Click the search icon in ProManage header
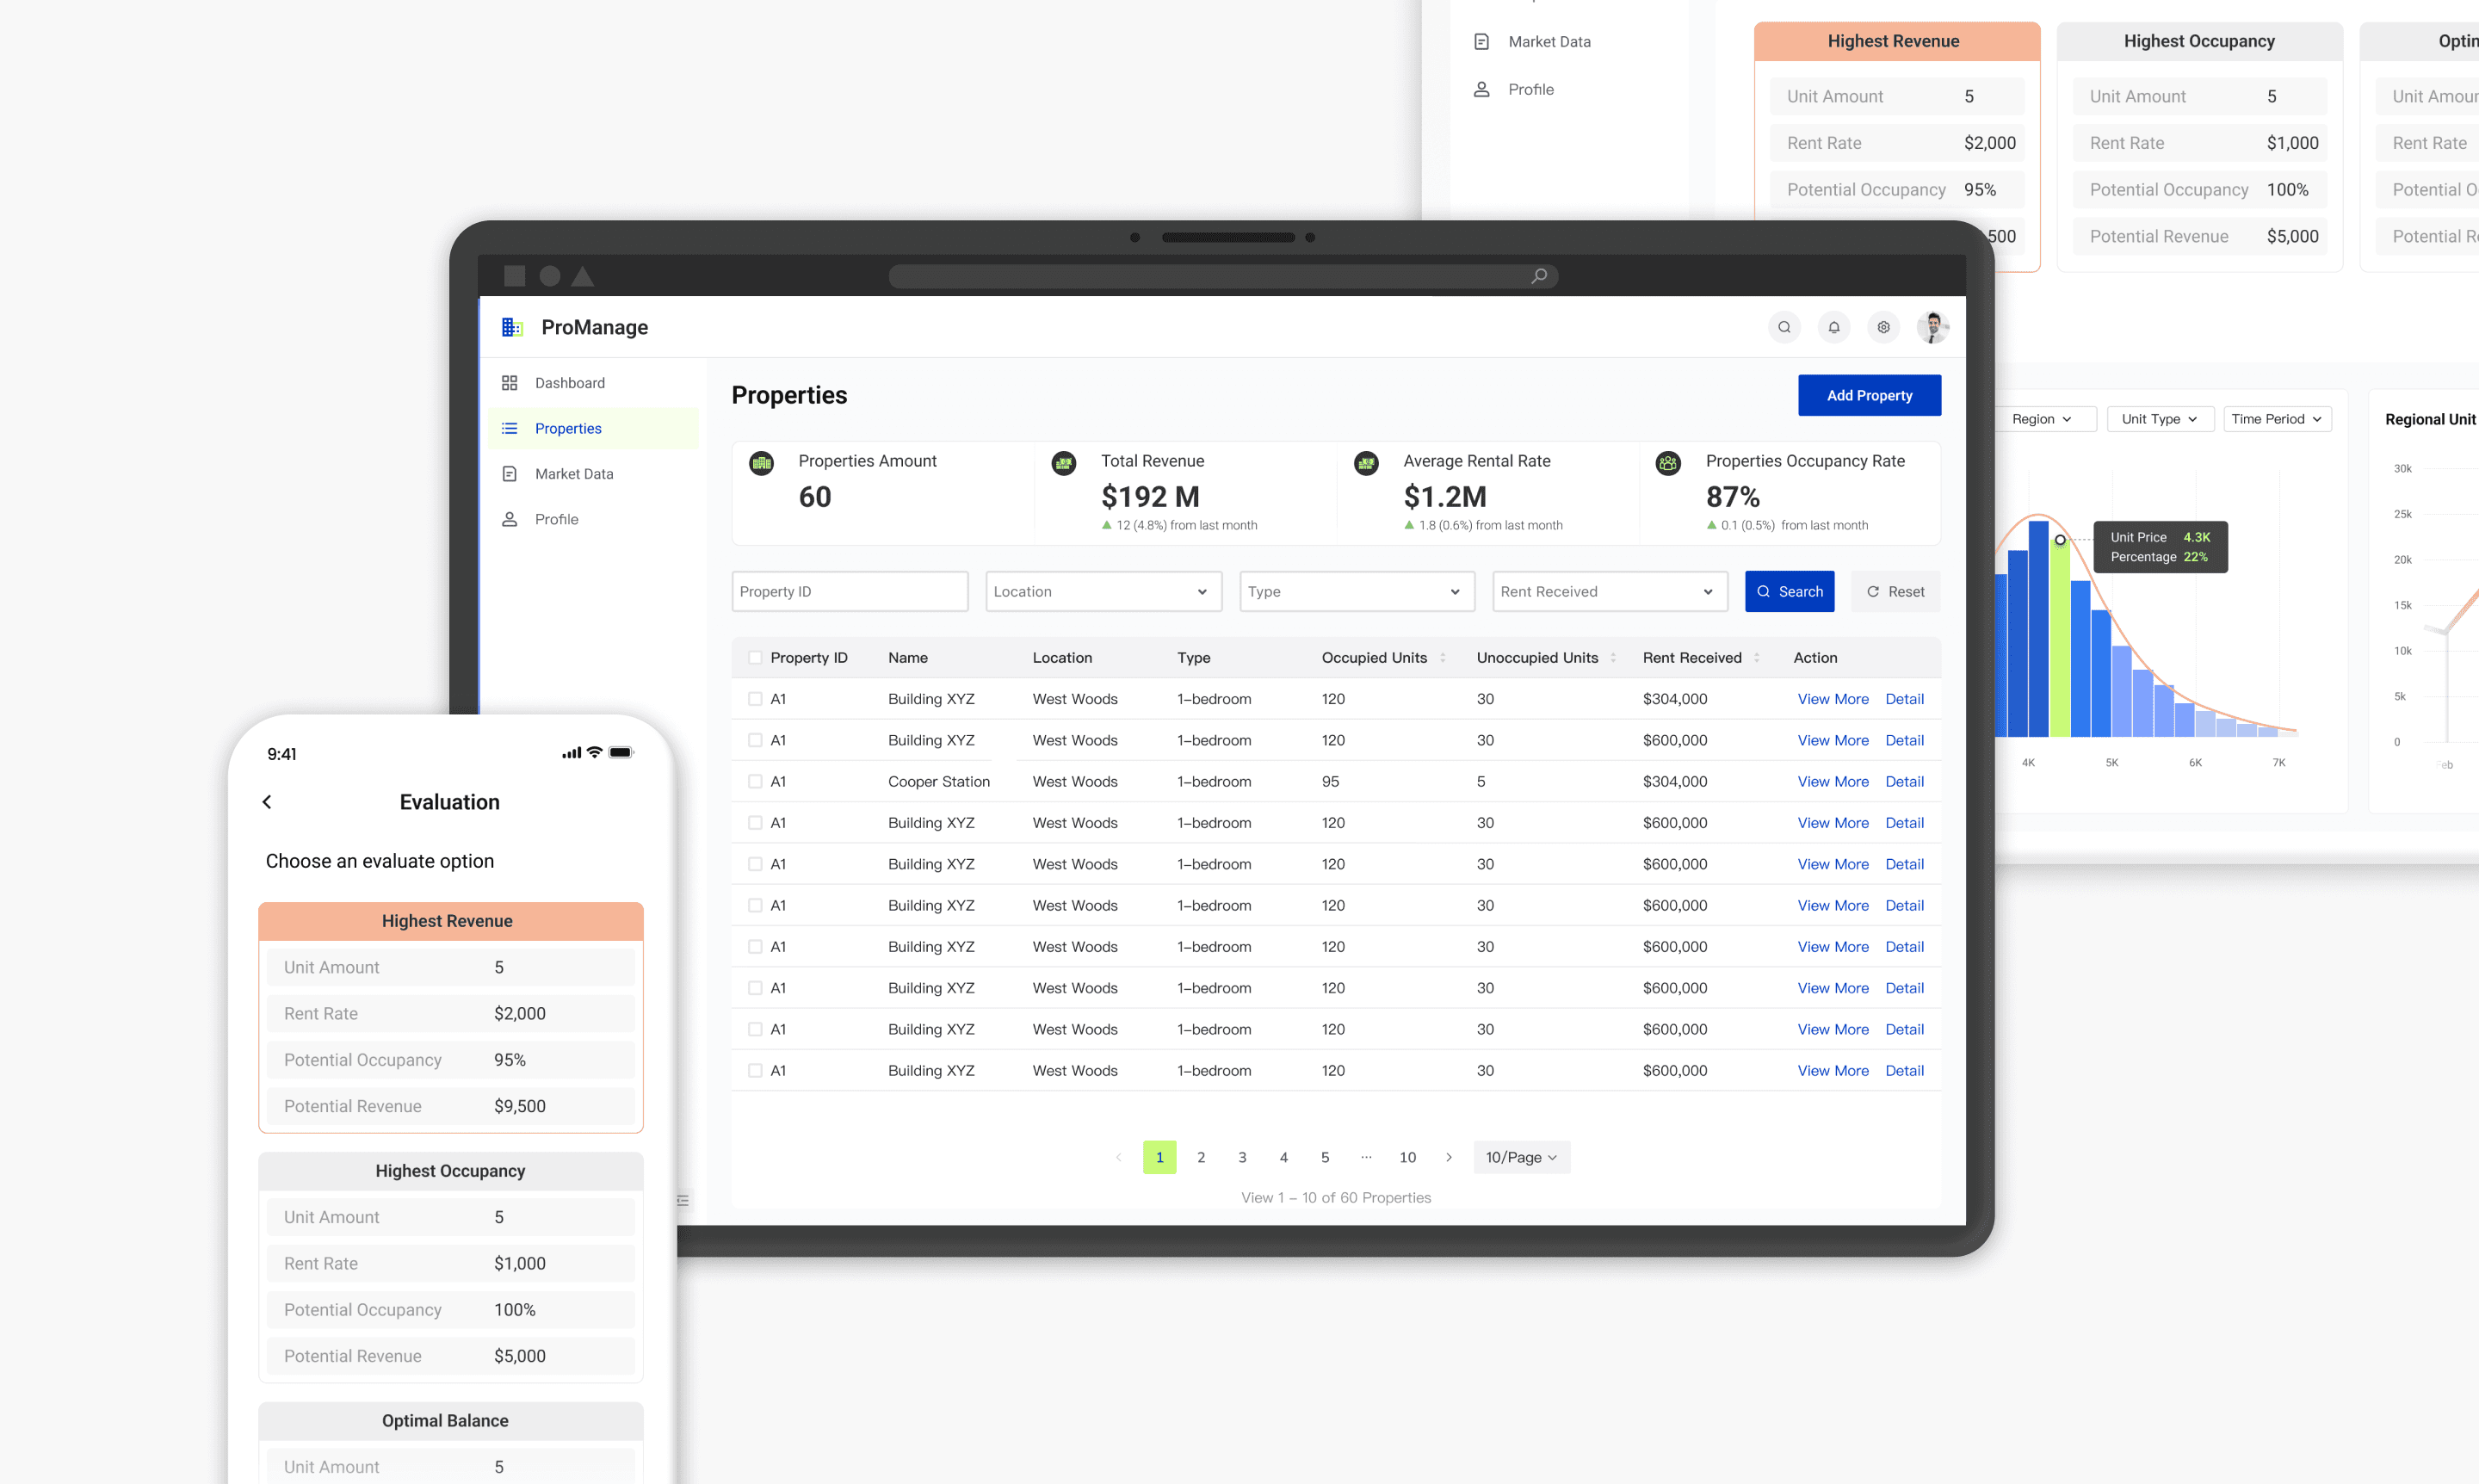This screenshot has width=2479, height=1484. pos(1784,327)
